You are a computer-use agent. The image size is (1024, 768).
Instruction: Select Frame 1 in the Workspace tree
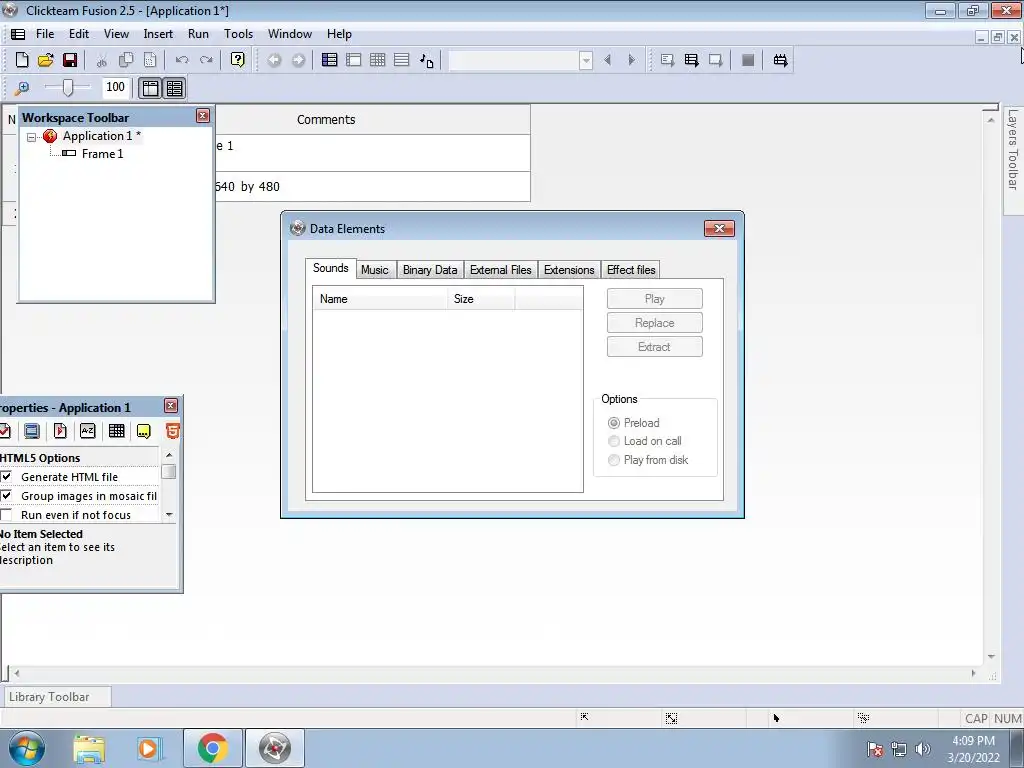tap(102, 154)
